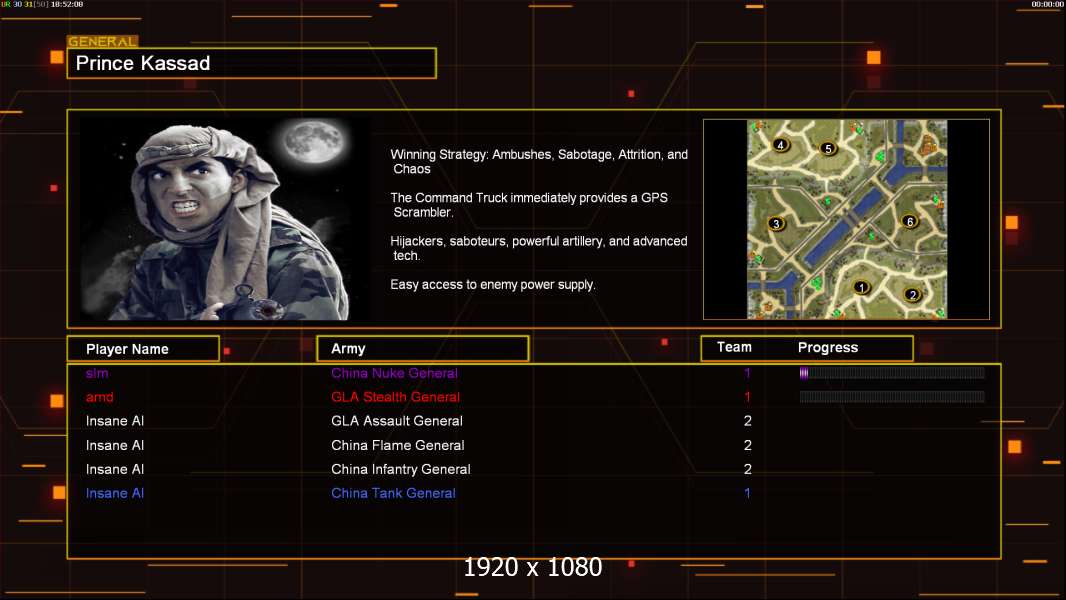Select start position marker 4 on the map
This screenshot has height=600, width=1066.
780,144
